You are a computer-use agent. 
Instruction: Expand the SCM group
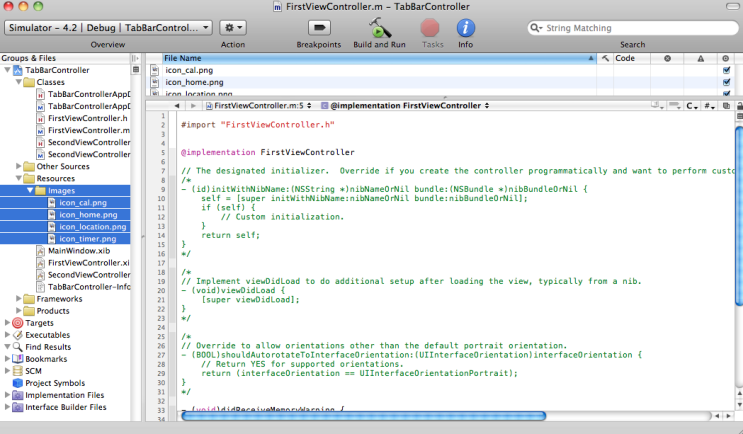(x=7, y=371)
